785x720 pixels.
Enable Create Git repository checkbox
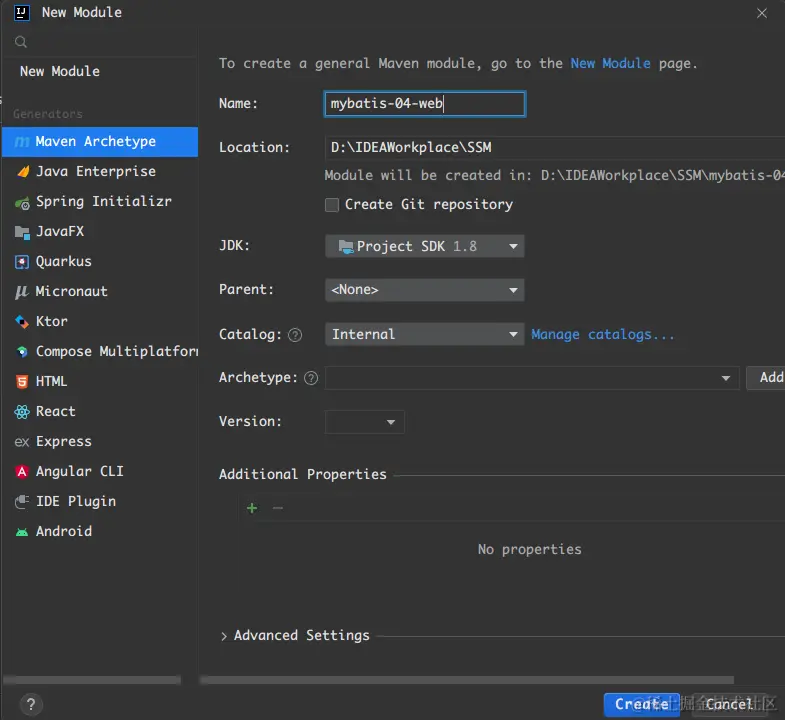pyautogui.click(x=331, y=205)
